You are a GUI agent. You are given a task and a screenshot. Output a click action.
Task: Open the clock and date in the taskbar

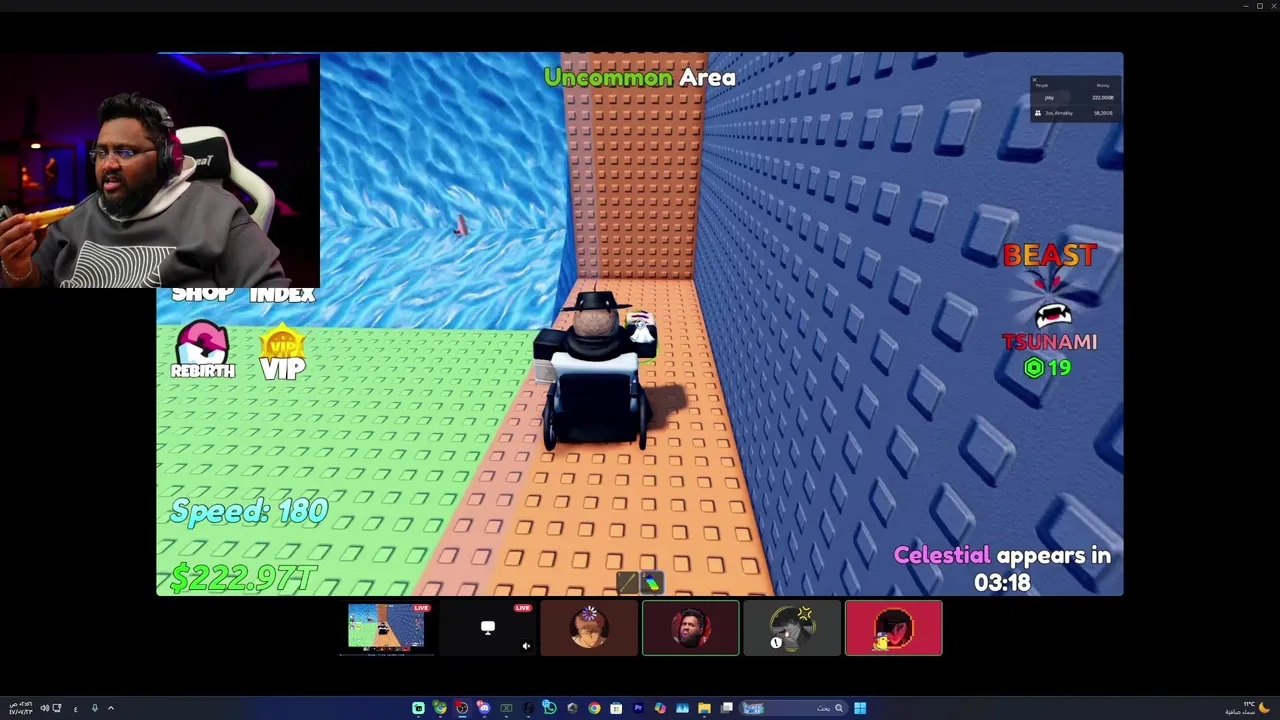[x=21, y=708]
